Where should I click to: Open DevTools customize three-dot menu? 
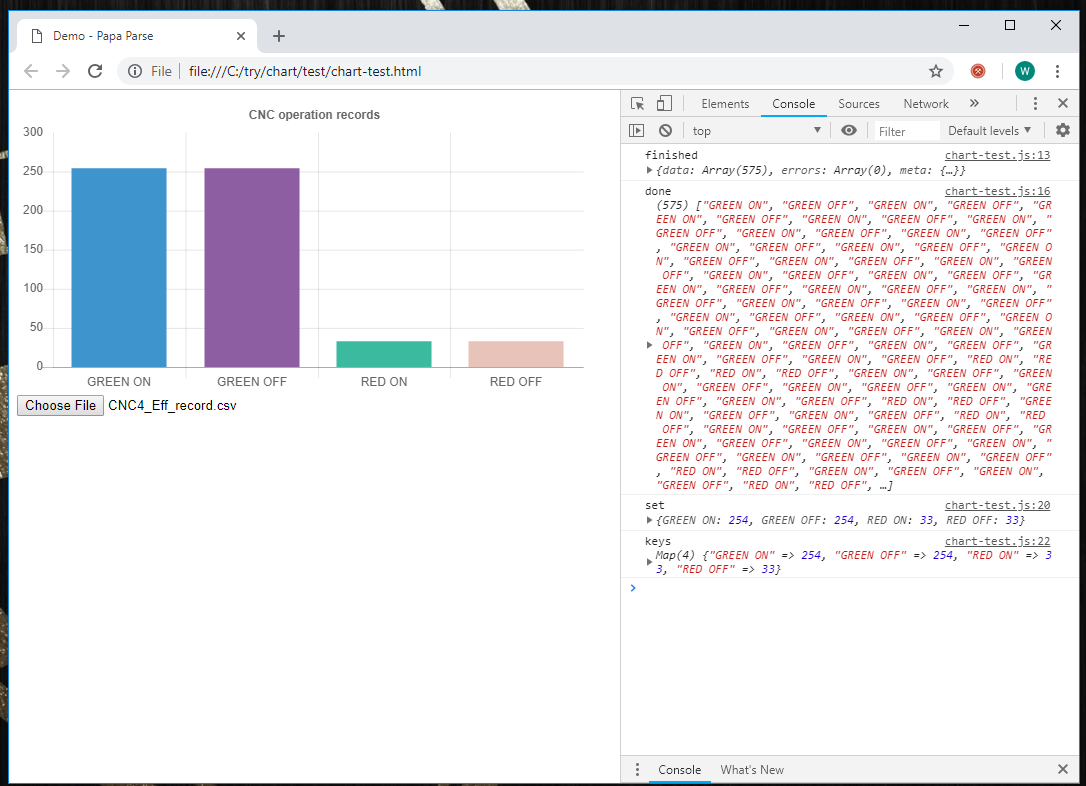coord(1035,103)
